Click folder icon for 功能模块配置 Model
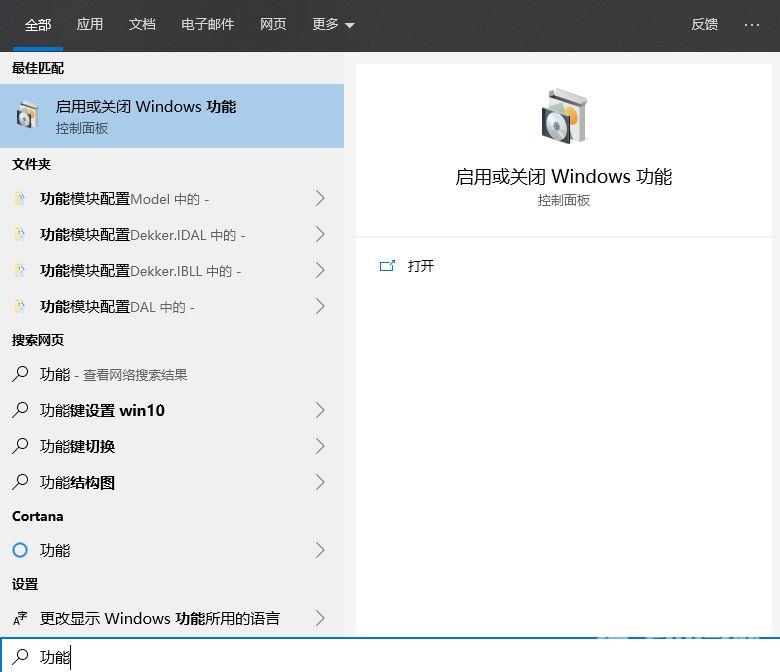Image resolution: width=780 pixels, height=672 pixels. tap(19, 199)
